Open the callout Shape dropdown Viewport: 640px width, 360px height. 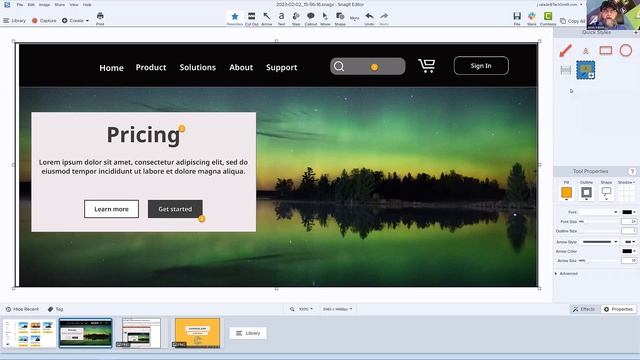point(607,193)
